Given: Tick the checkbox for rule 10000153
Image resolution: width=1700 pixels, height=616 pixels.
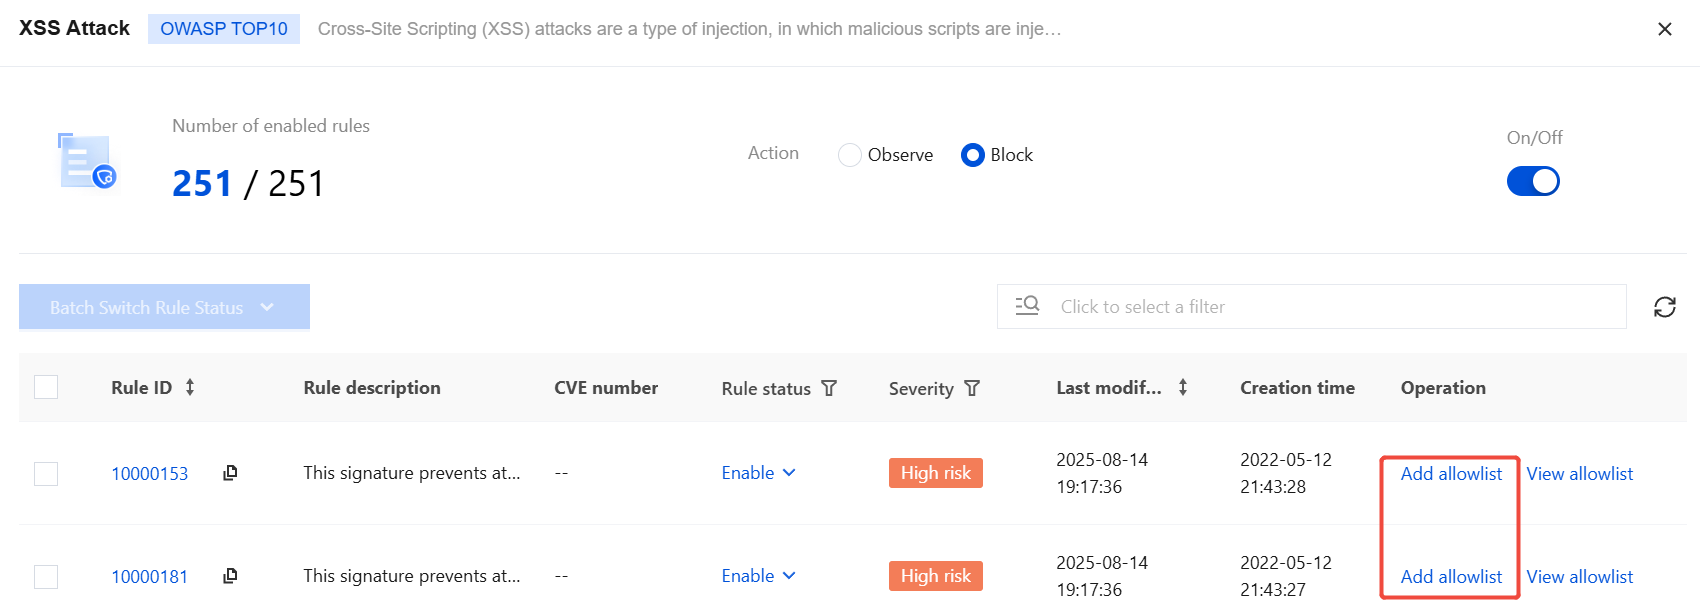Looking at the screenshot, I should (46, 473).
